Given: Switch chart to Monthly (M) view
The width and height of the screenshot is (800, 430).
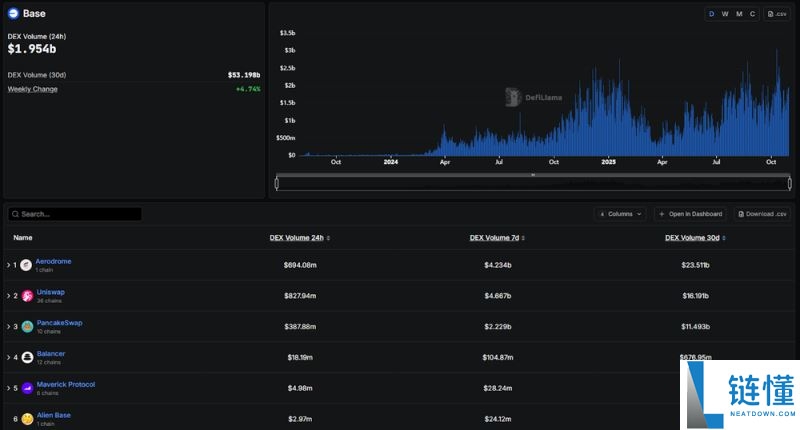Looking at the screenshot, I should tap(739, 14).
